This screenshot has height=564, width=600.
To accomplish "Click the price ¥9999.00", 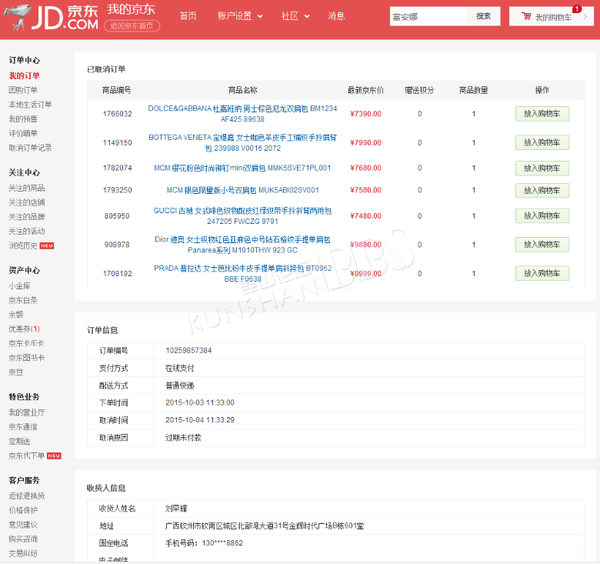I will [x=365, y=273].
